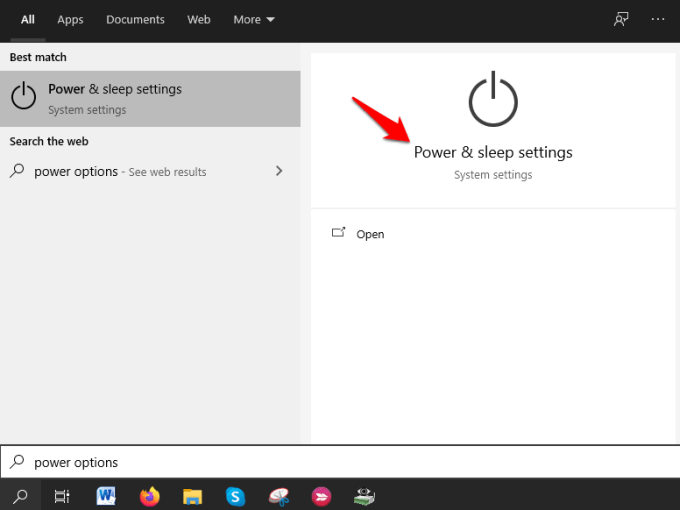Launch Microsoft Word from taskbar
The image size is (680, 510).
coord(106,496)
